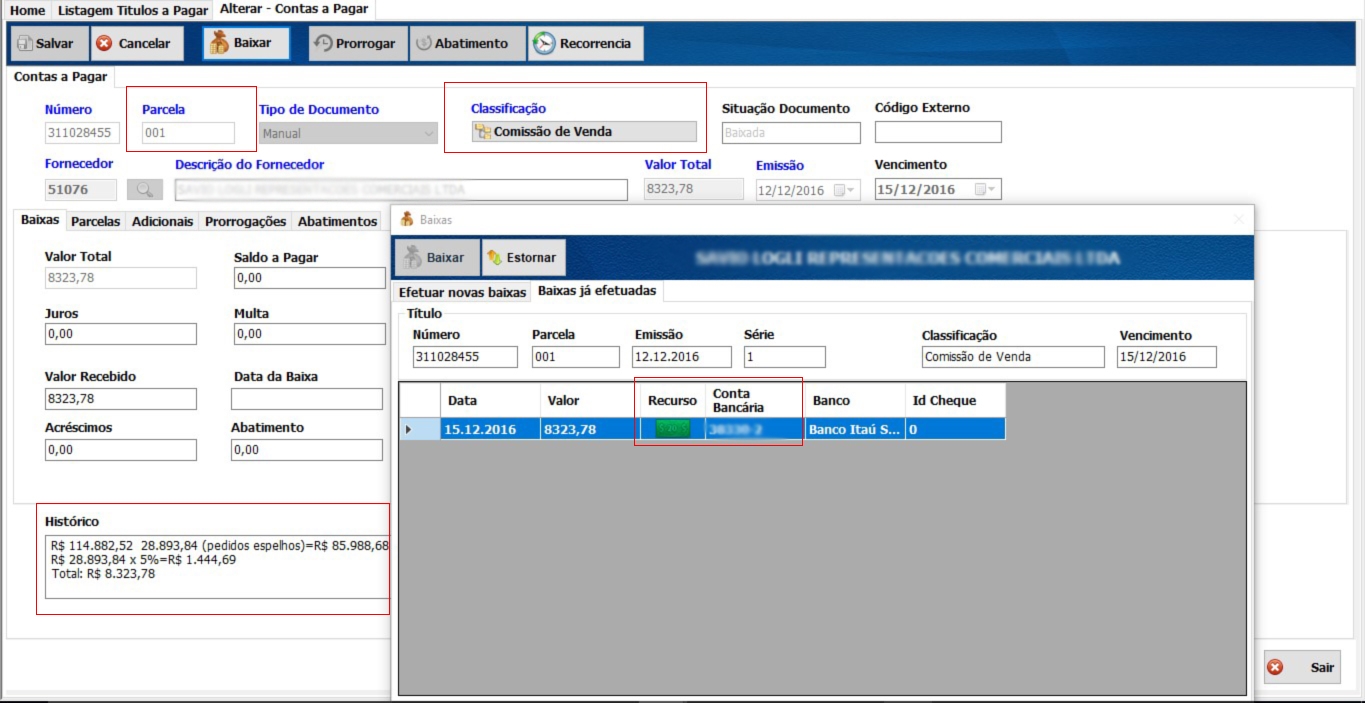Viewport: 1365px width, 703px height.
Task: Expand the Tipo de Documento dropdown
Action: [x=429, y=133]
